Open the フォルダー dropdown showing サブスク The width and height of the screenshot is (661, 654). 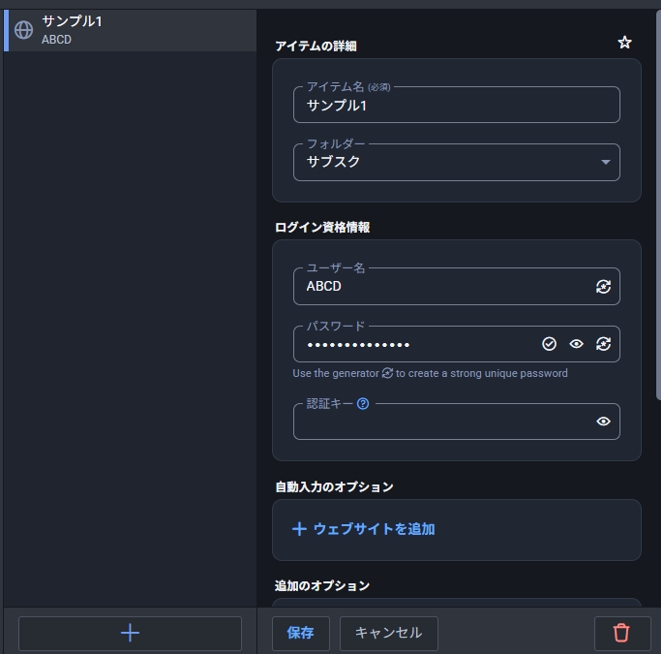pyautogui.click(x=456, y=162)
